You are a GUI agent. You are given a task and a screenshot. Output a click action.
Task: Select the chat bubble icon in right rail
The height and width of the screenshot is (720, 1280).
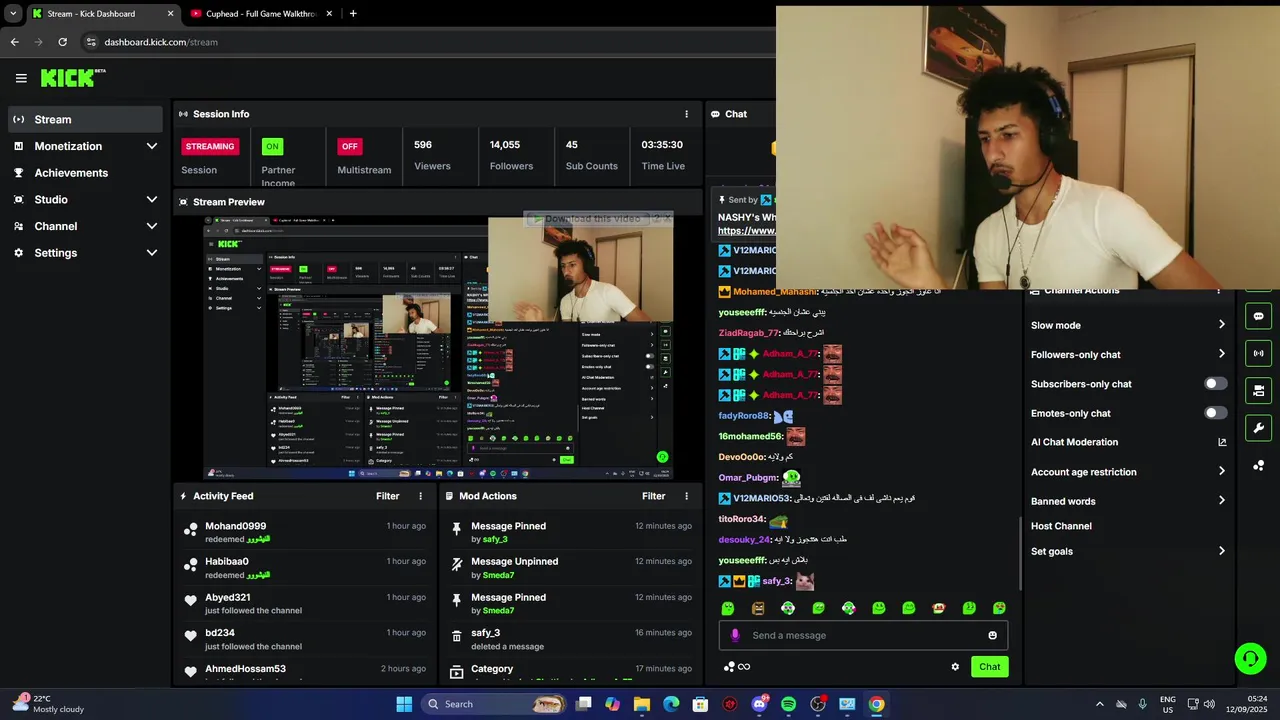click(x=1258, y=316)
